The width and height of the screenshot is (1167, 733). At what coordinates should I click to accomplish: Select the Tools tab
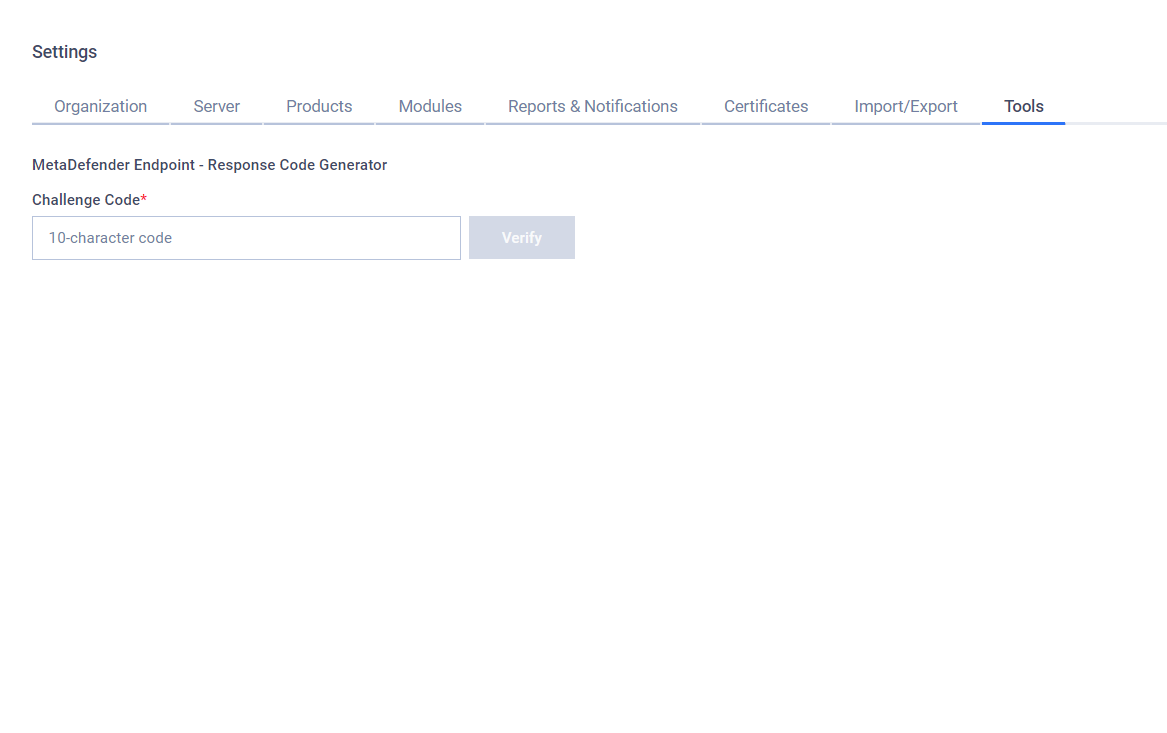pos(1023,106)
